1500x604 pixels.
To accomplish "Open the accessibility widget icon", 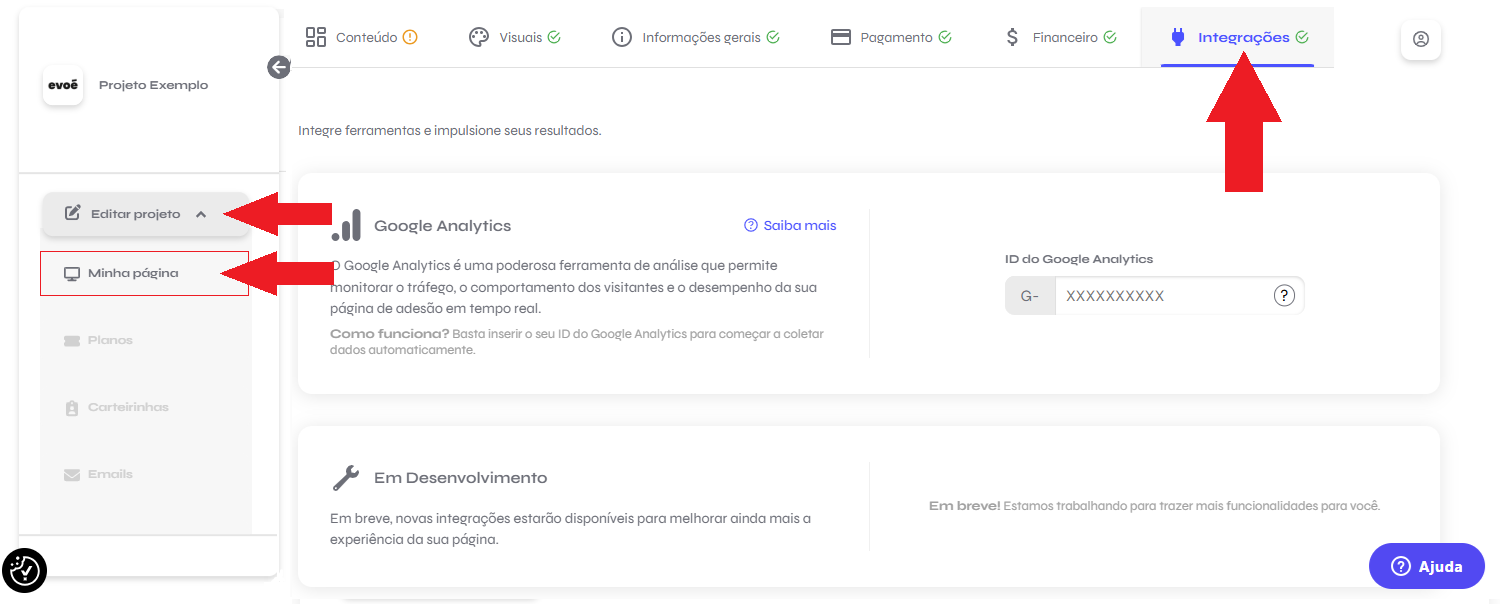I will click(24, 571).
